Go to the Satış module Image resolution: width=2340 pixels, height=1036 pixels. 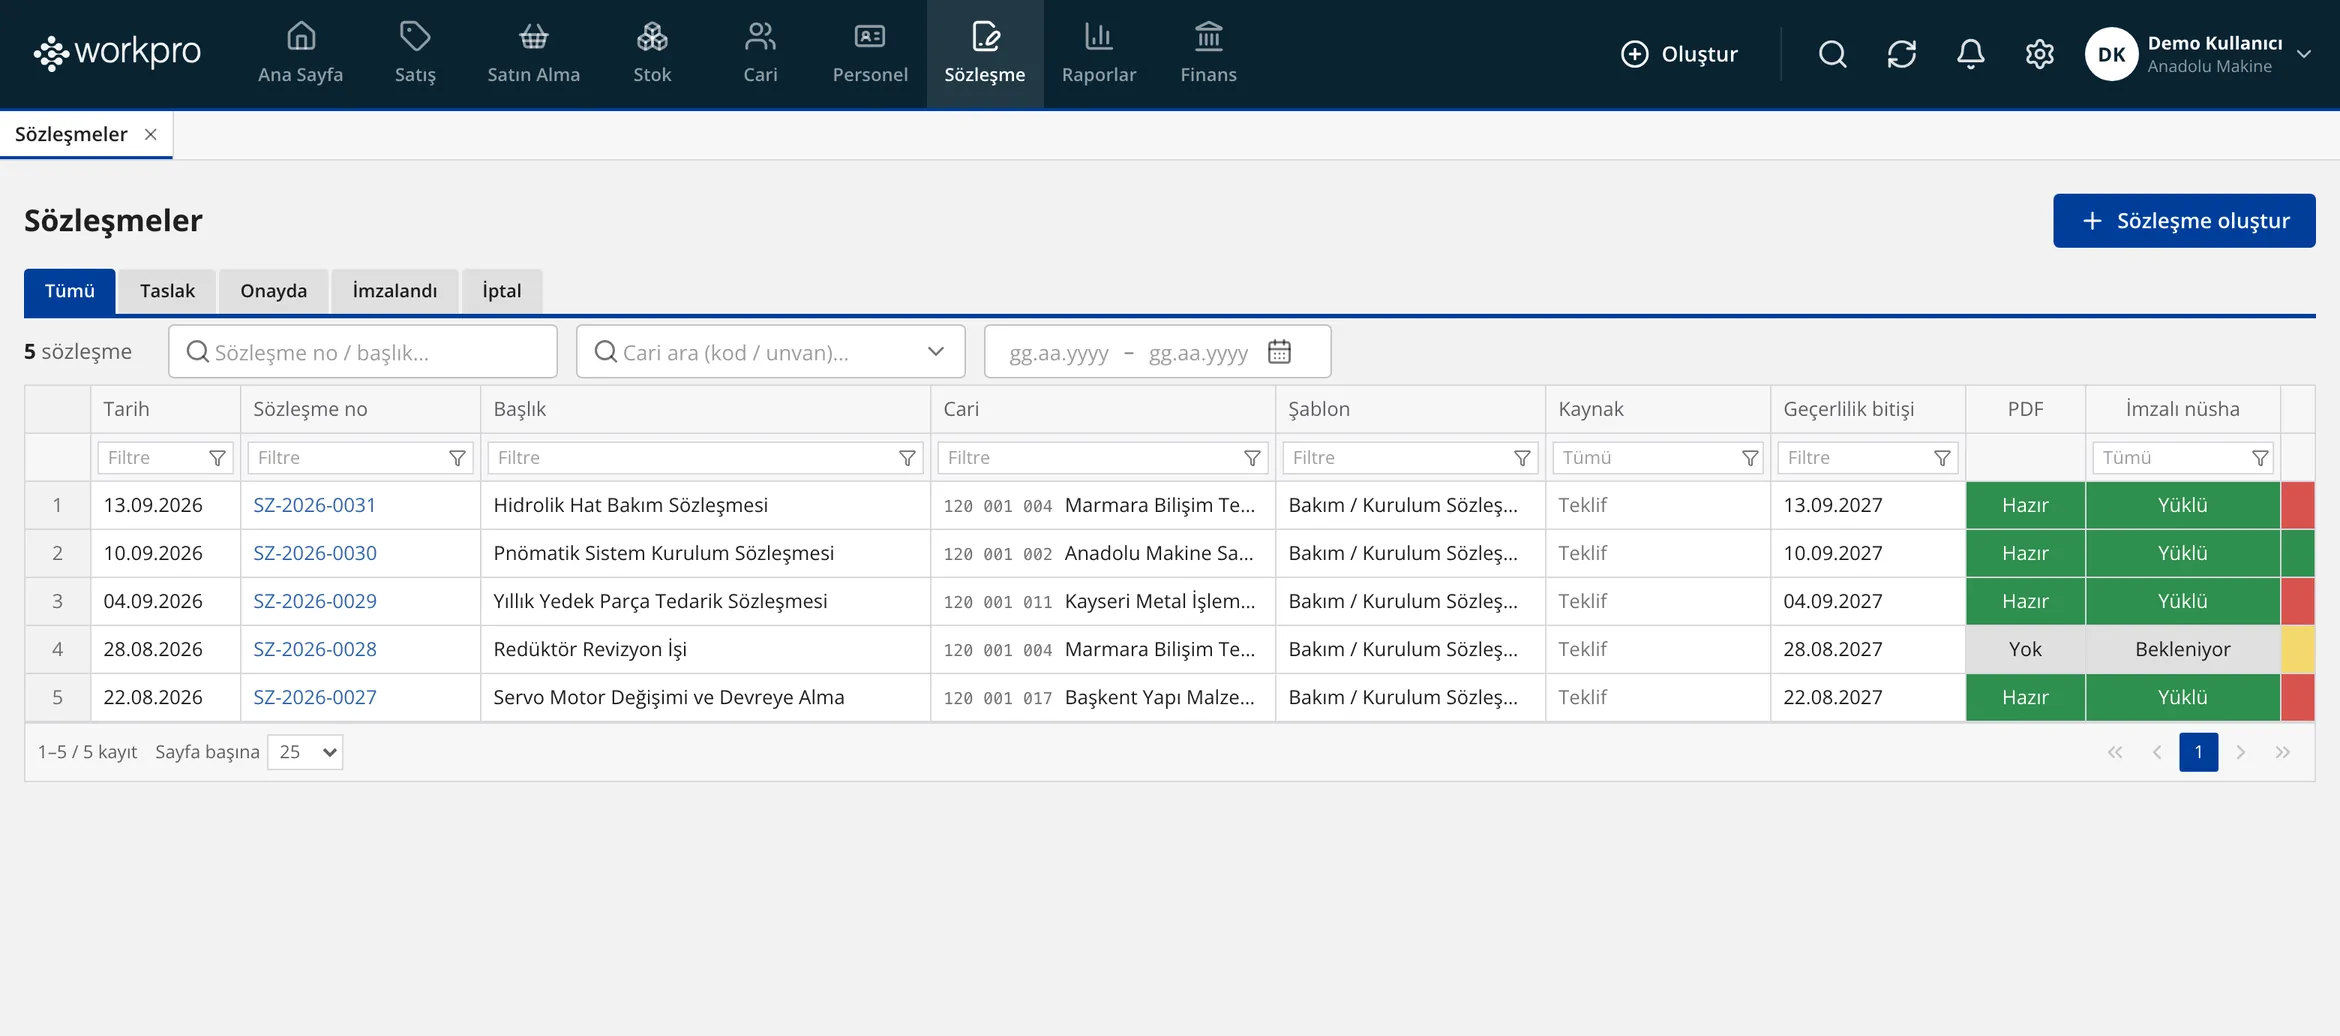415,53
